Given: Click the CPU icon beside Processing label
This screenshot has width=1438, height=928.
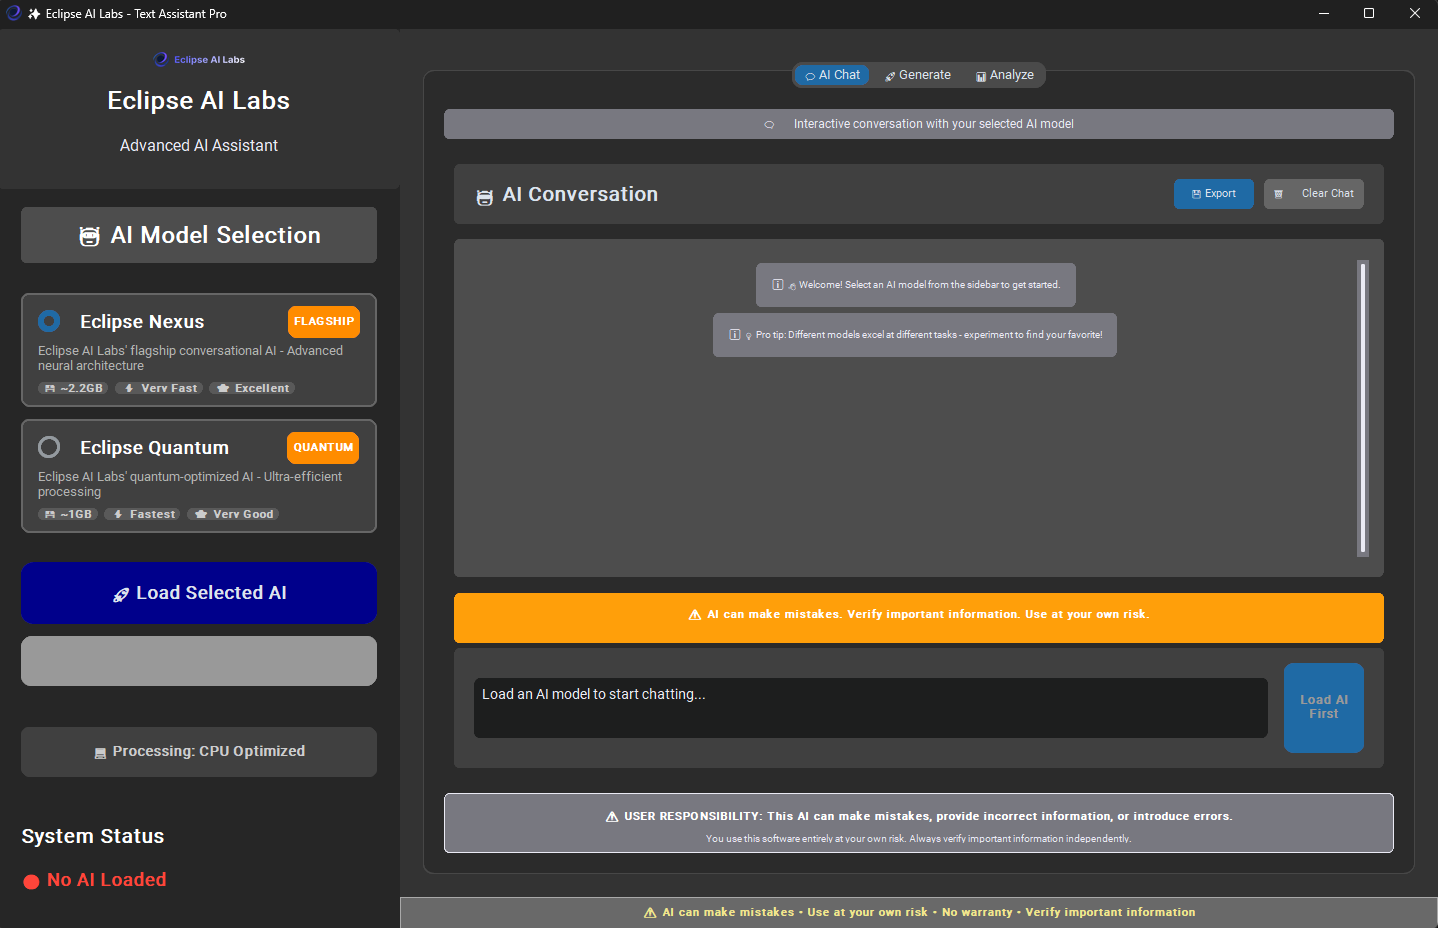Looking at the screenshot, I should tap(100, 753).
